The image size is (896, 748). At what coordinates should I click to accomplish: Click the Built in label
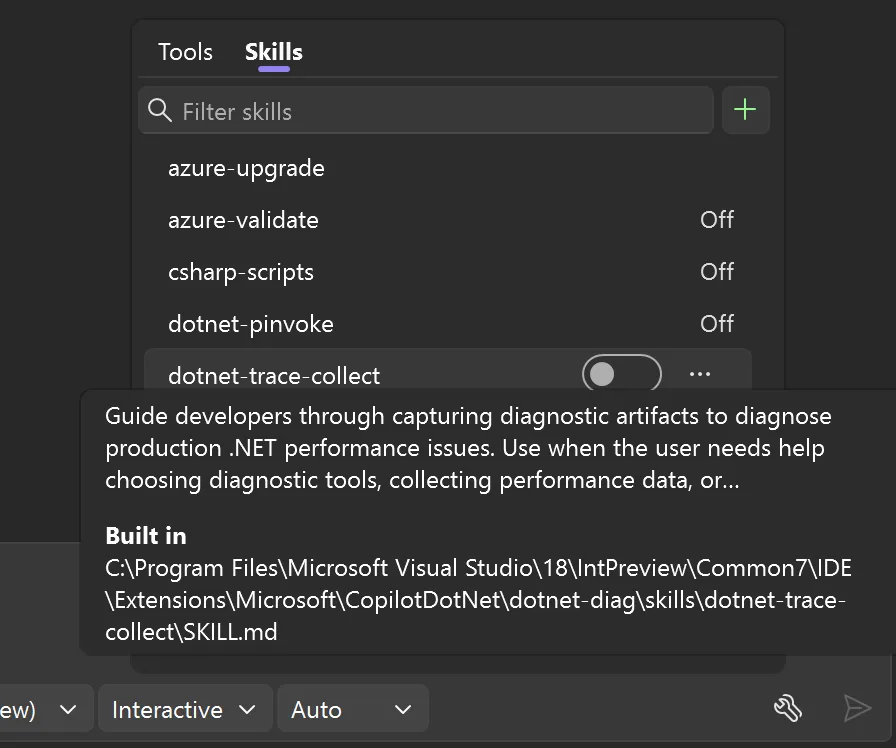[146, 536]
